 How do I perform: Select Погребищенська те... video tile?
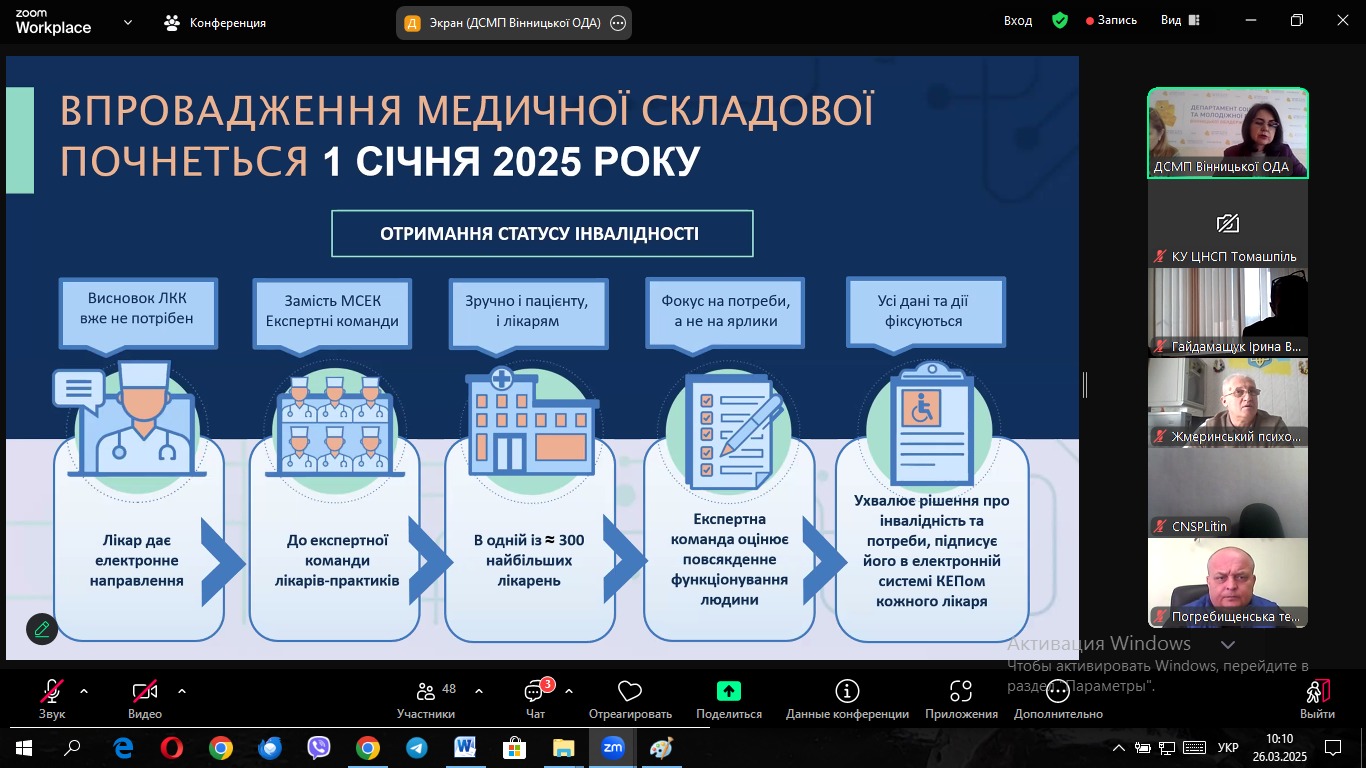1228,582
